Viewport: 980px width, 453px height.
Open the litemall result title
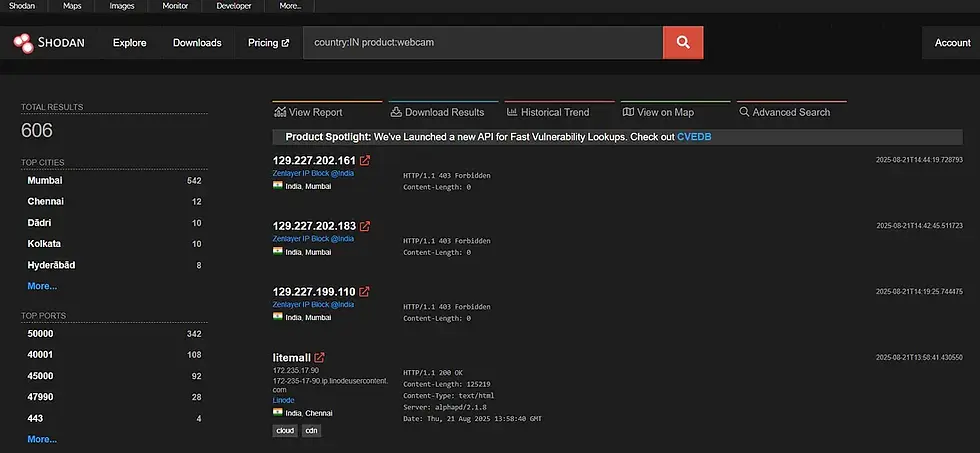click(x=291, y=358)
